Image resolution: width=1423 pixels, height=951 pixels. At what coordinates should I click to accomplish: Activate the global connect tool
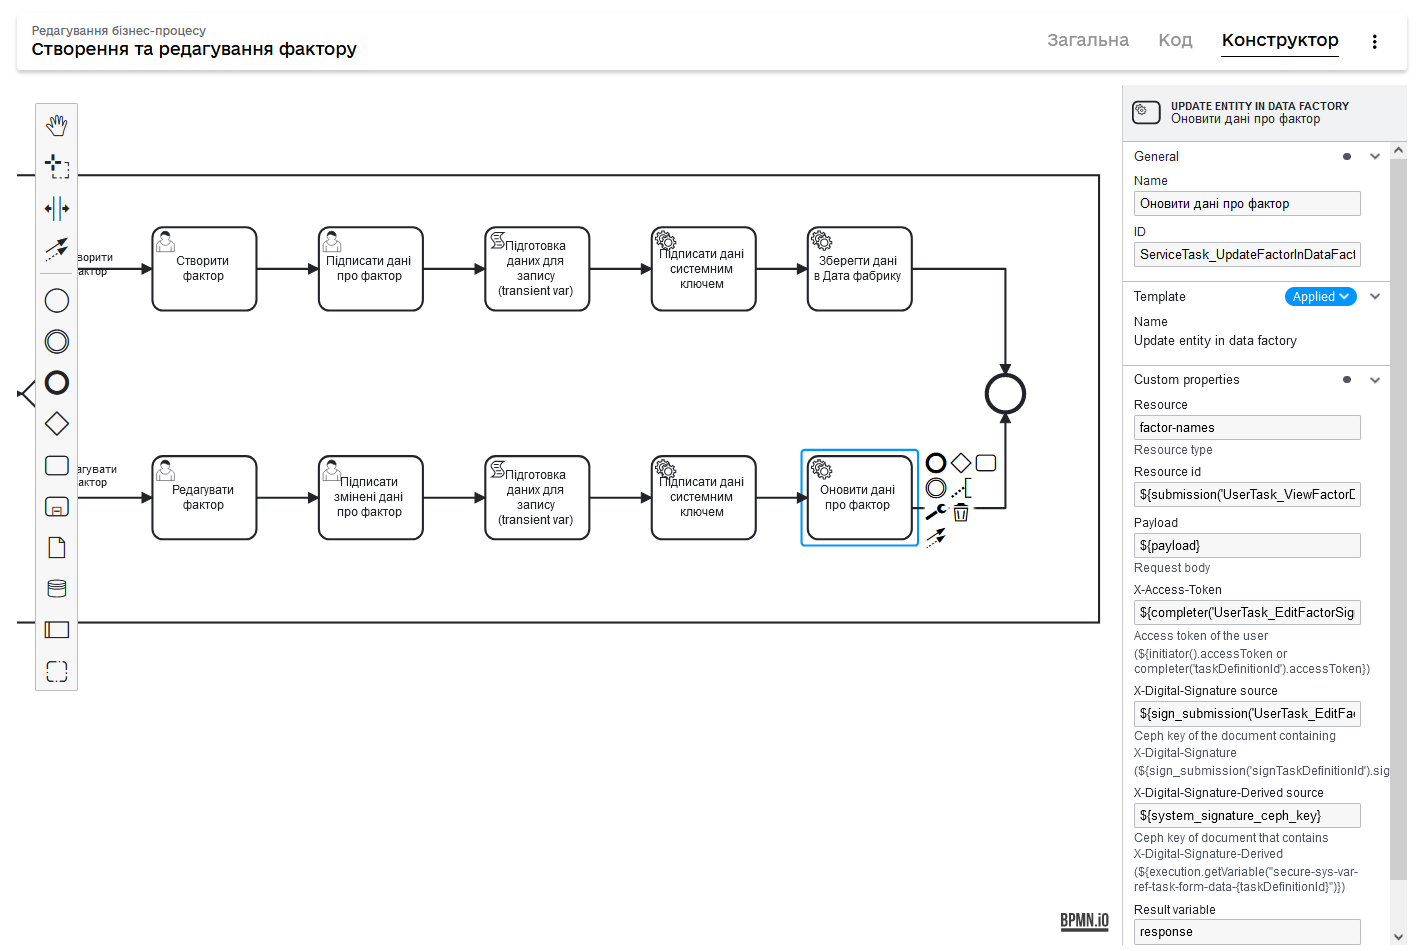coord(57,249)
